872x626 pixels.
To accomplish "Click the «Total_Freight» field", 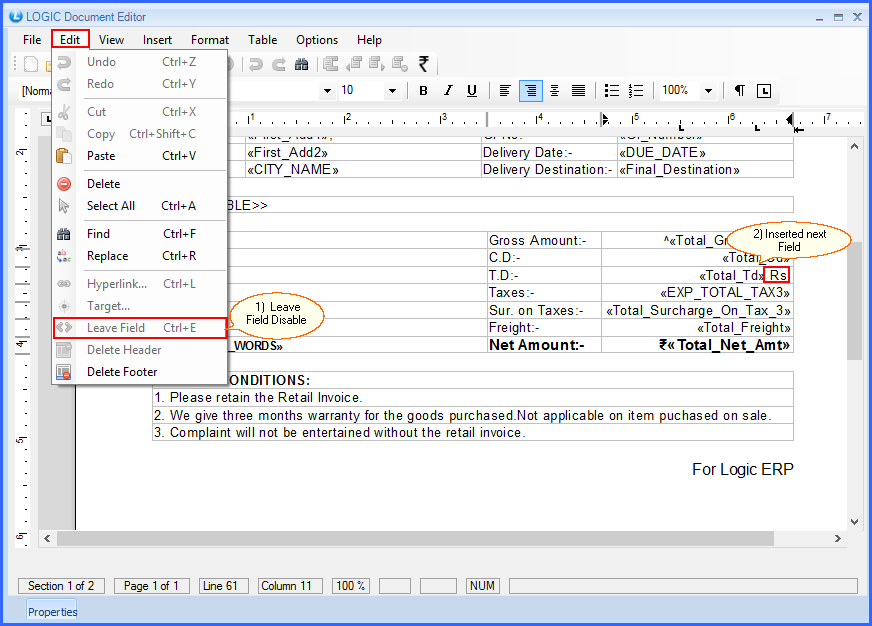I will (744, 328).
